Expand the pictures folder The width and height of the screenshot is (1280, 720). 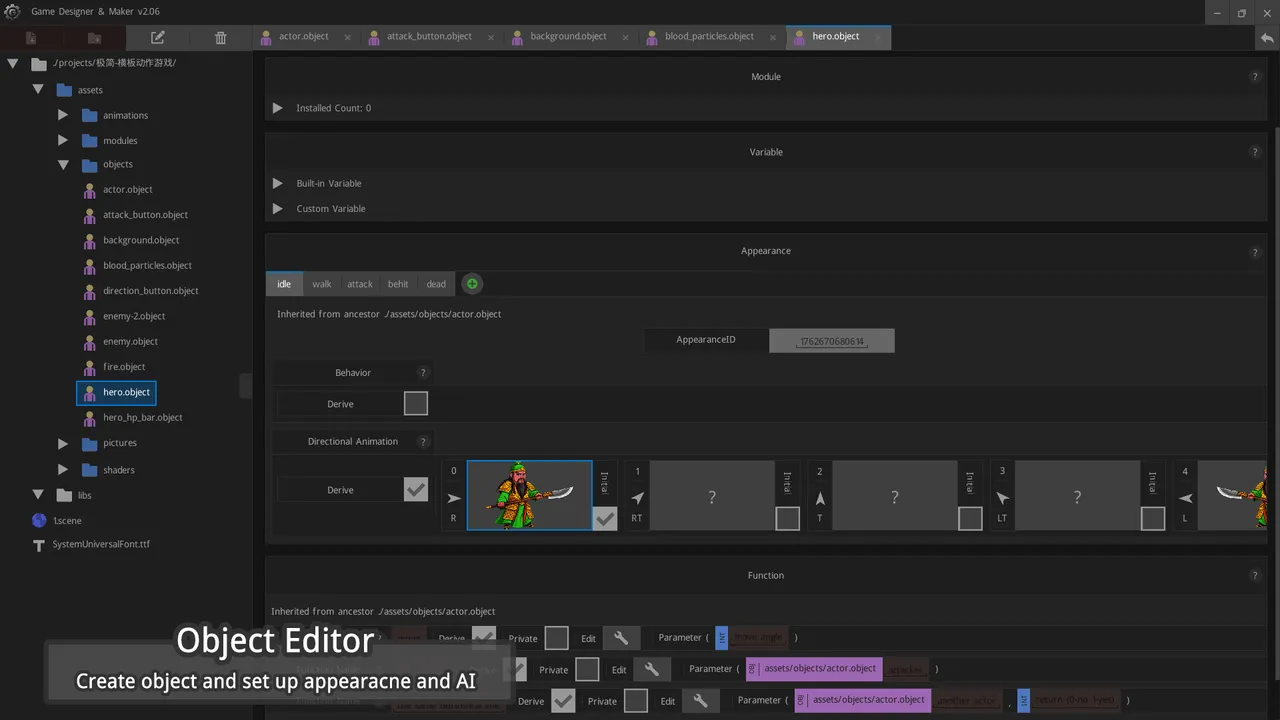pyautogui.click(x=63, y=443)
